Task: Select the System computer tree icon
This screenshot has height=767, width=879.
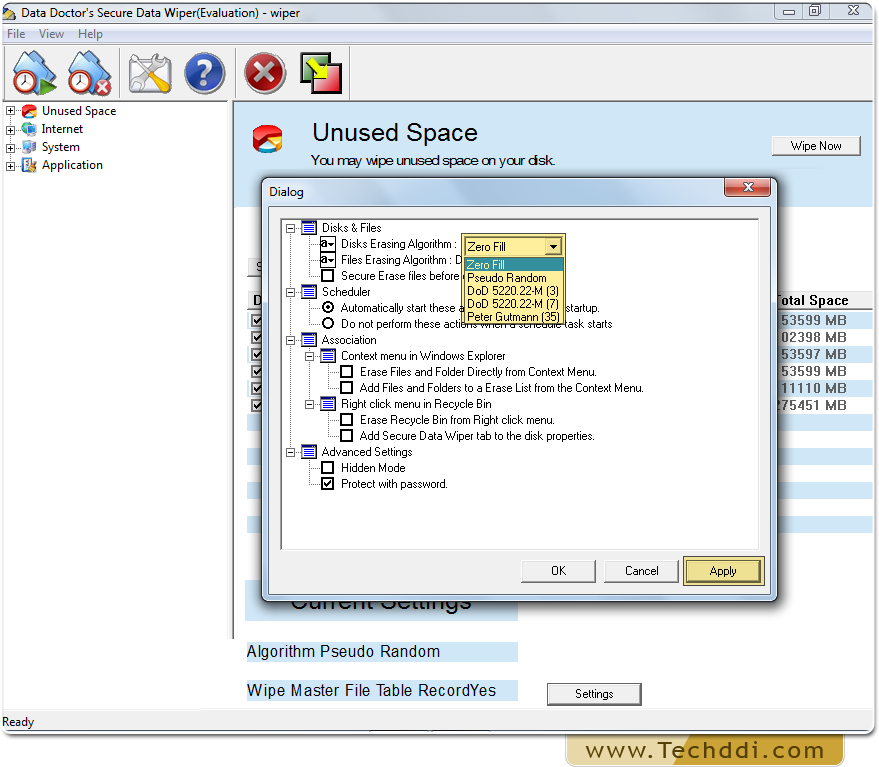Action: pyautogui.click(x=29, y=147)
